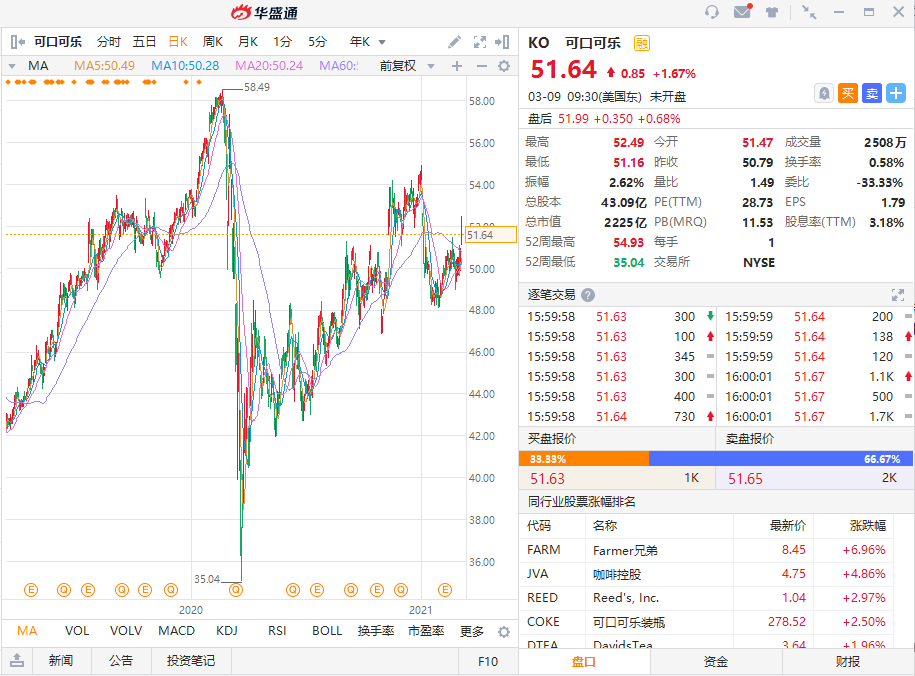This screenshot has height=676, width=915.
Task: Open the 新闻 news tab
Action: (61, 661)
